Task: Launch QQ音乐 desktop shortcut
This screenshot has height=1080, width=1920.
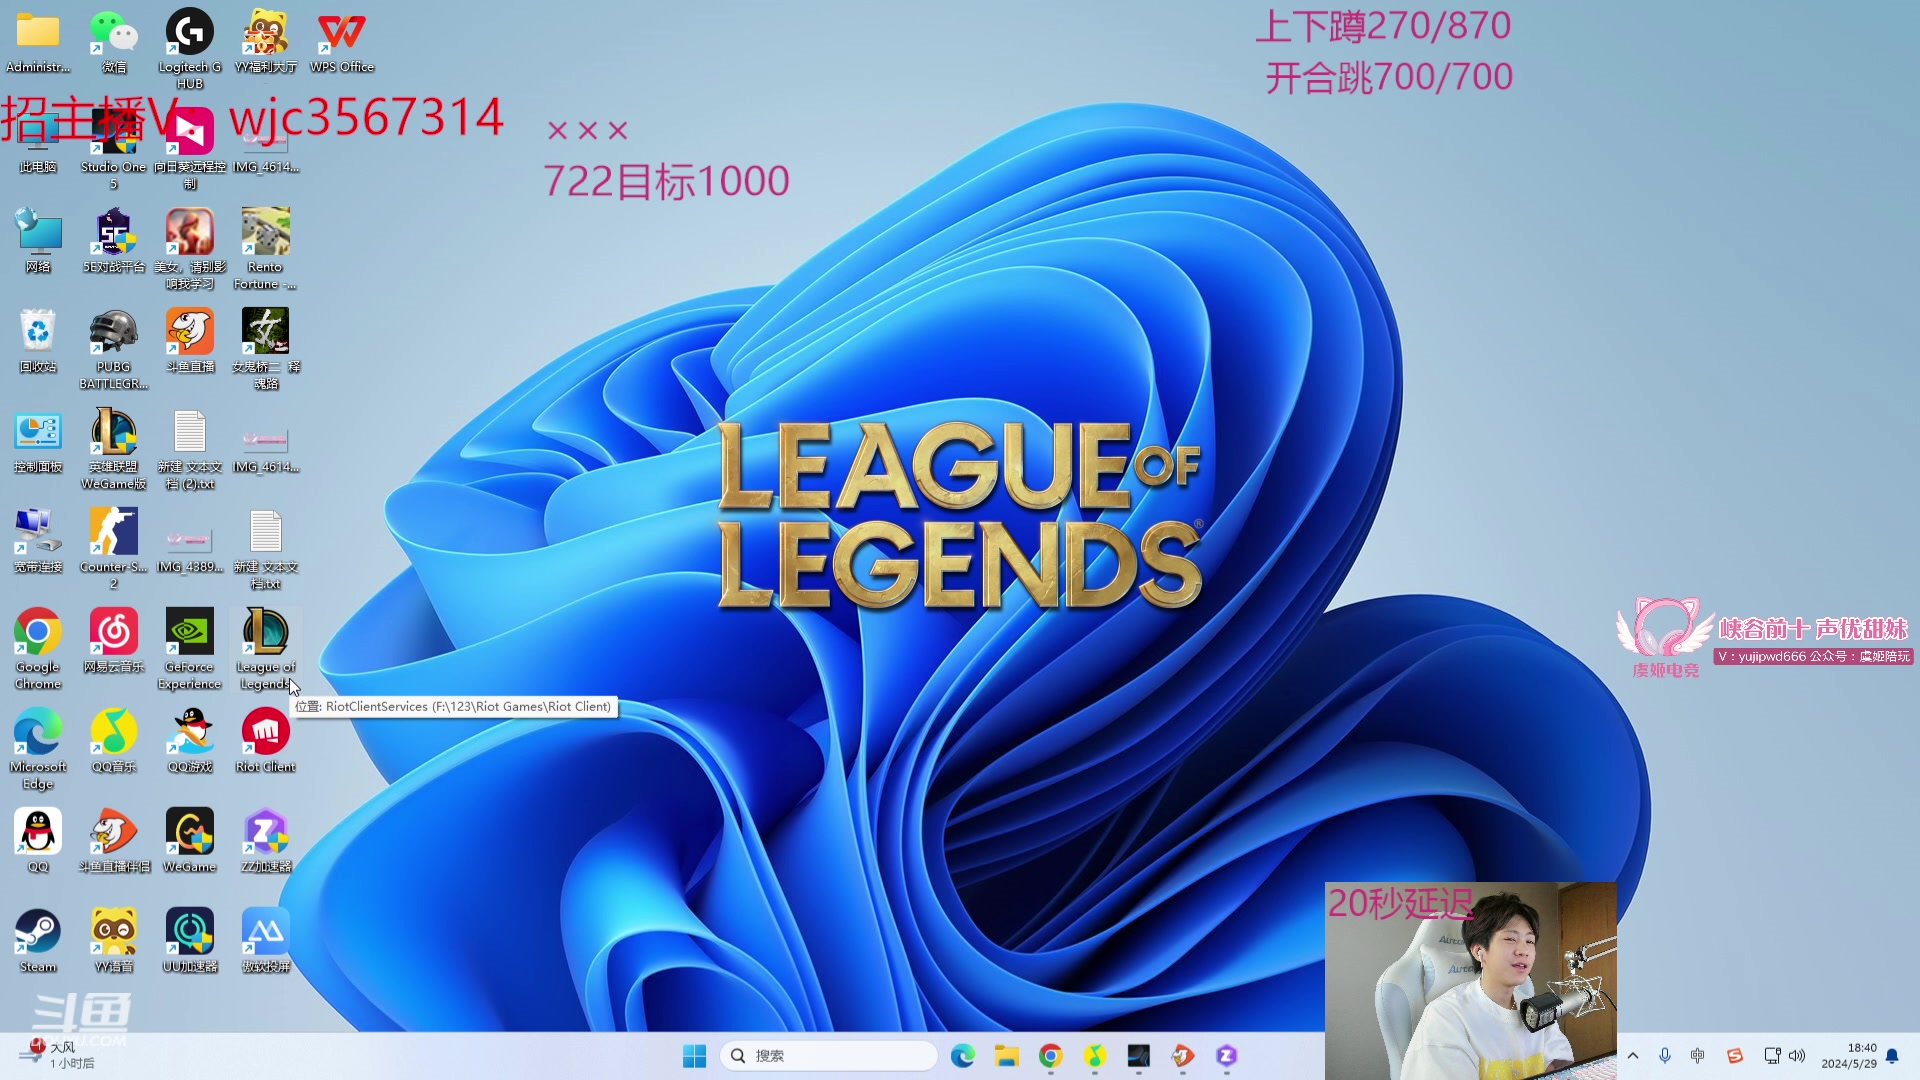Action: click(x=114, y=740)
